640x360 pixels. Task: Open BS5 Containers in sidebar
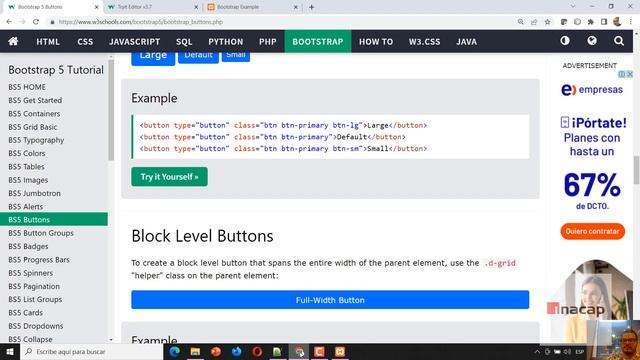point(34,113)
